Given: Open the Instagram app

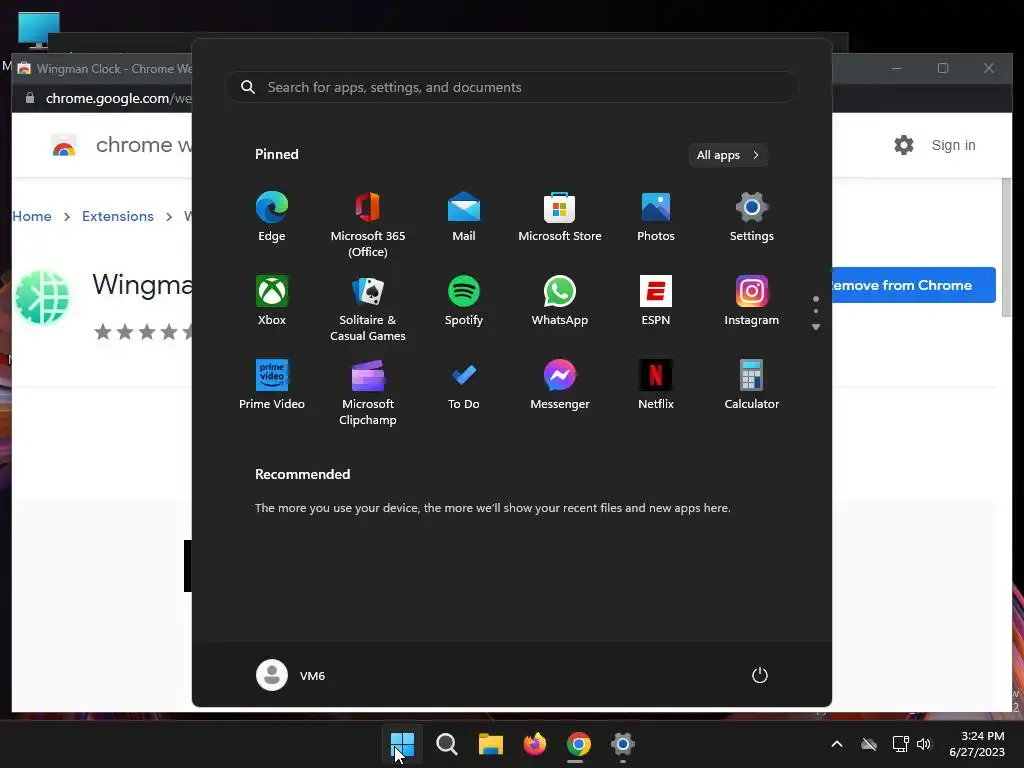Looking at the screenshot, I should 752,301.
